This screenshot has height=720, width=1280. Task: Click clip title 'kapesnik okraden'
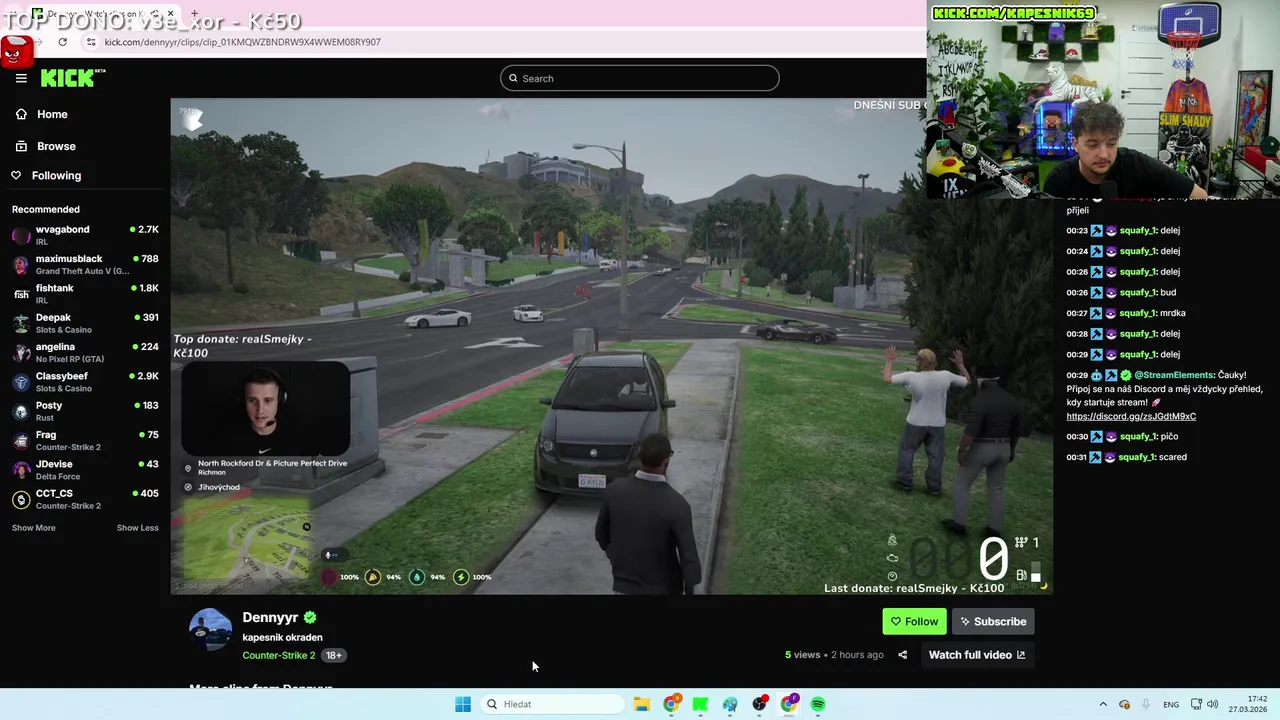click(282, 637)
